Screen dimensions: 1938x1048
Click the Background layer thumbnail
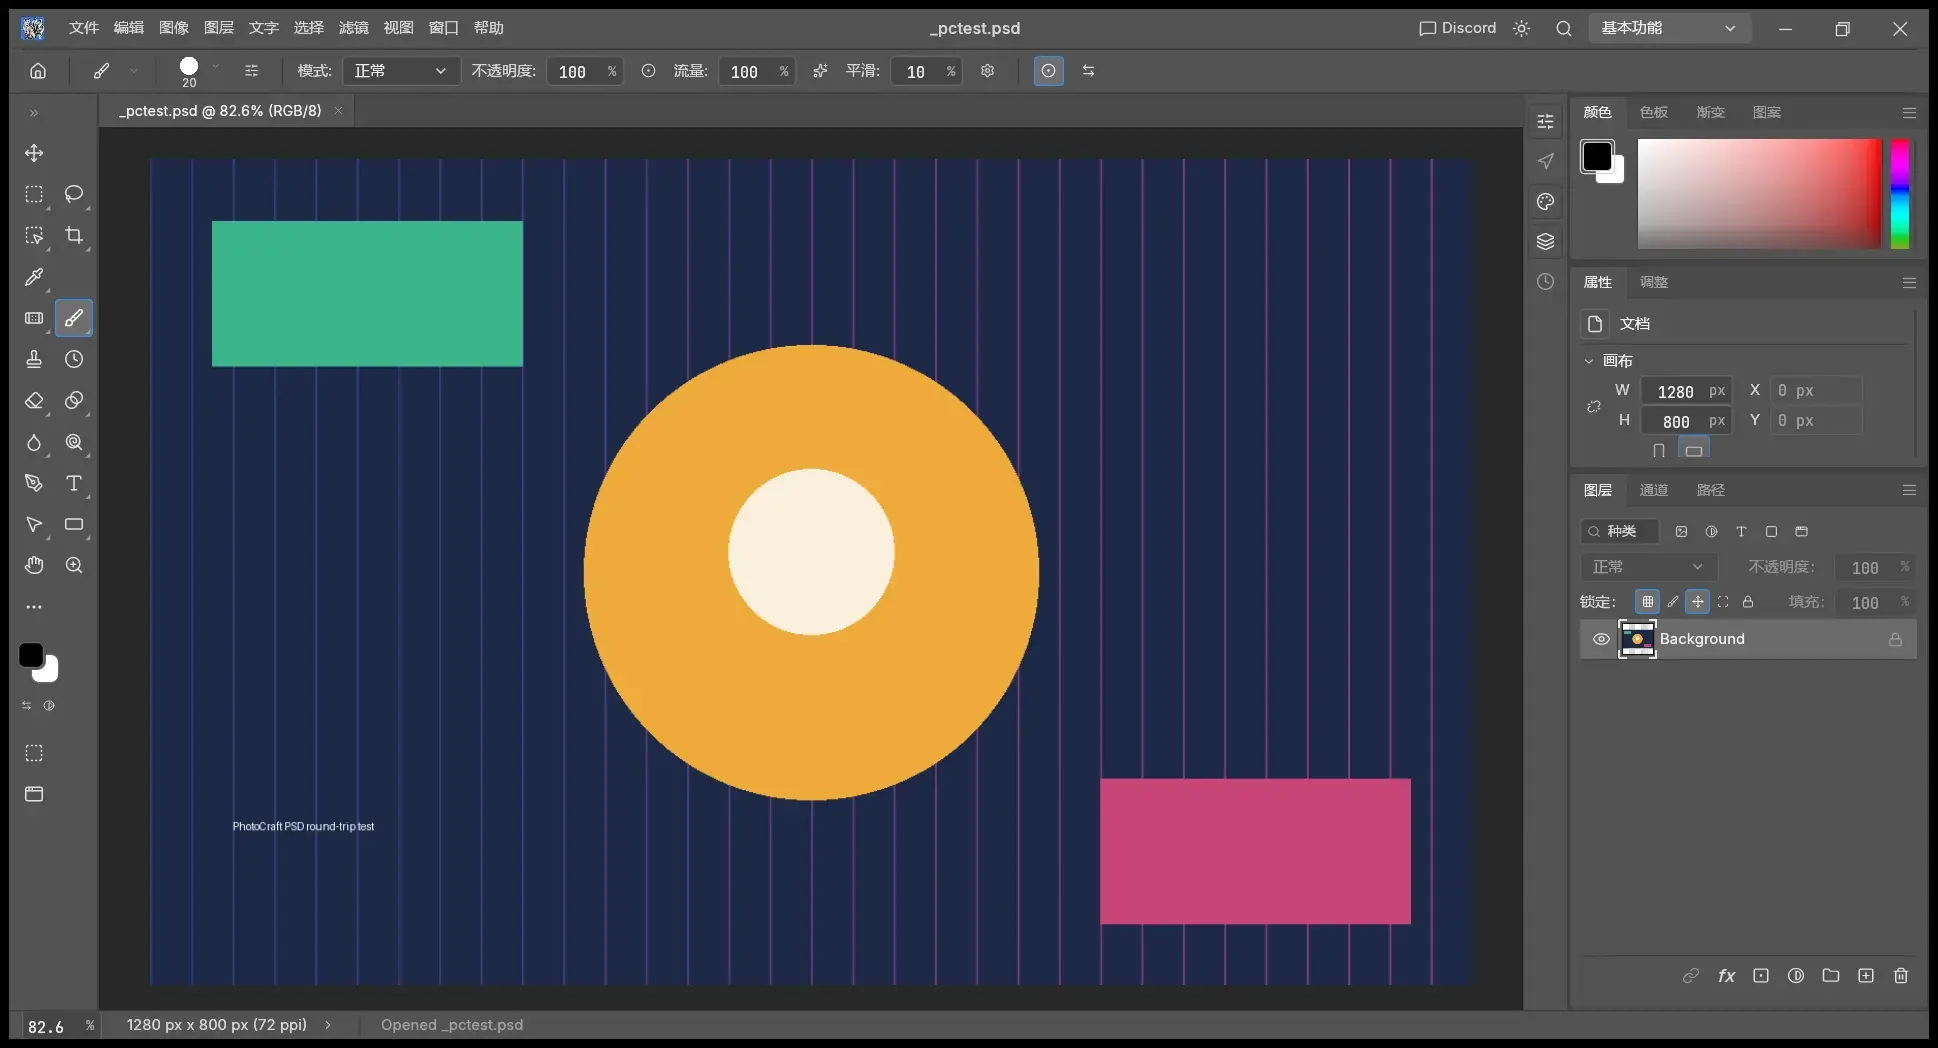pos(1637,639)
